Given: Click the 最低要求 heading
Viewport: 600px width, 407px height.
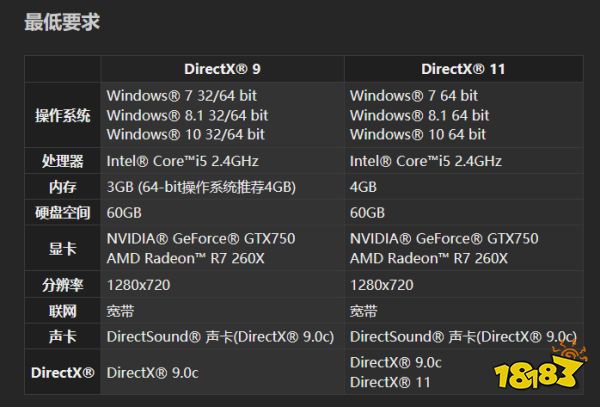Looking at the screenshot, I should [x=62, y=22].
